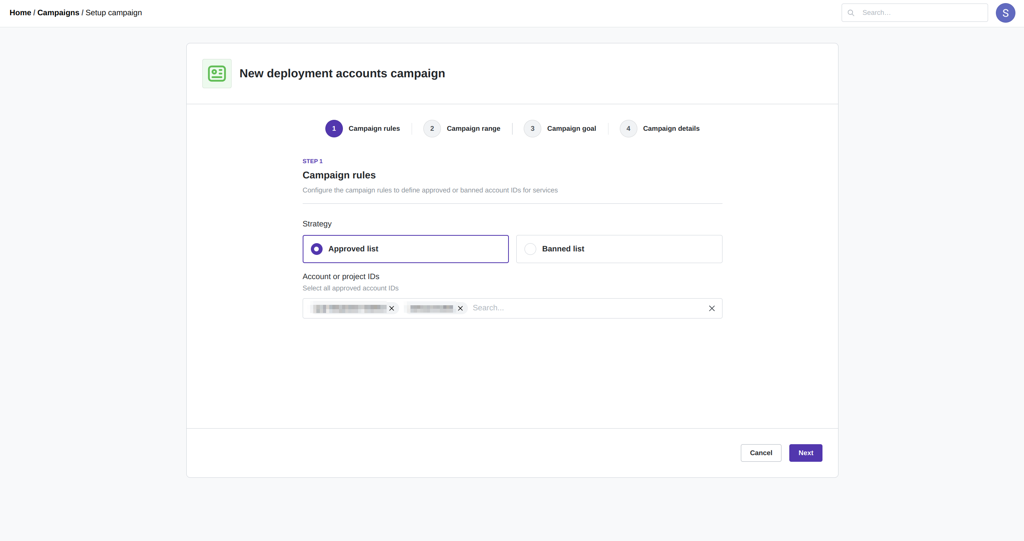1024x541 pixels.
Task: Remove the second selected account ID chip
Action: point(460,309)
